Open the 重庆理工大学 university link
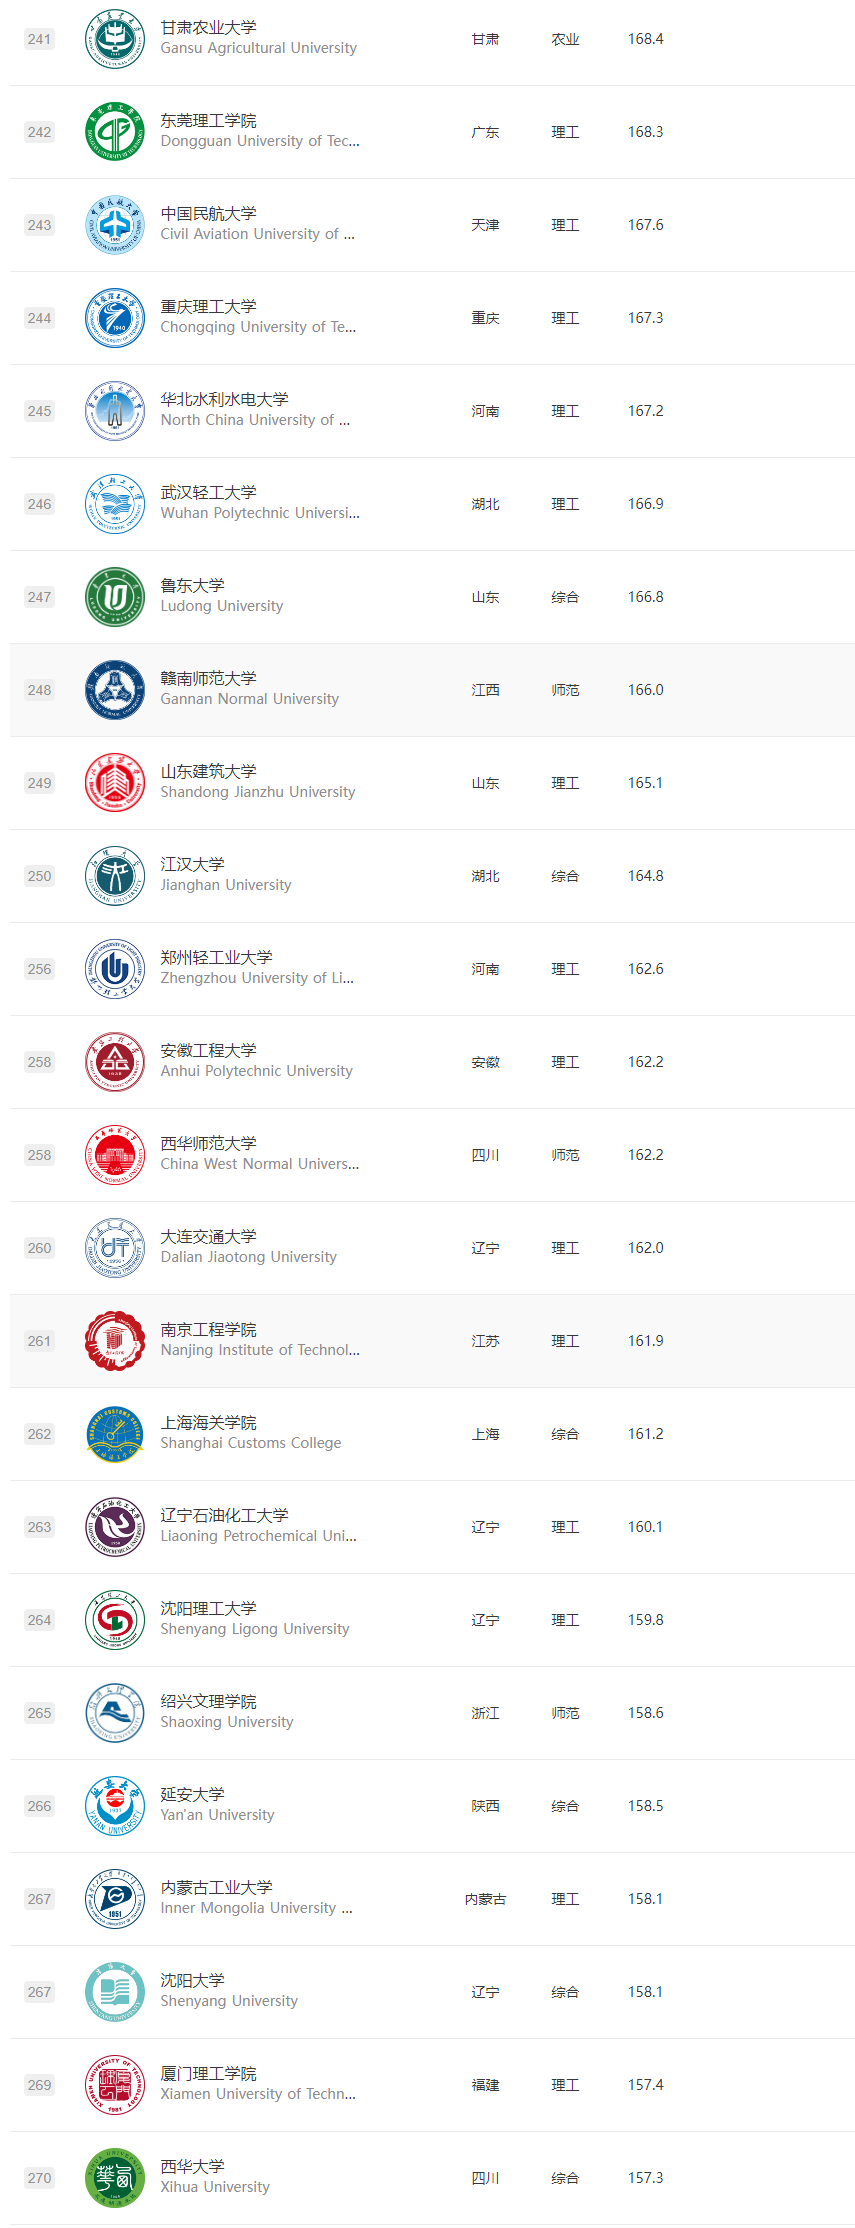Viewport: 855px width, 2228px height. tap(209, 307)
